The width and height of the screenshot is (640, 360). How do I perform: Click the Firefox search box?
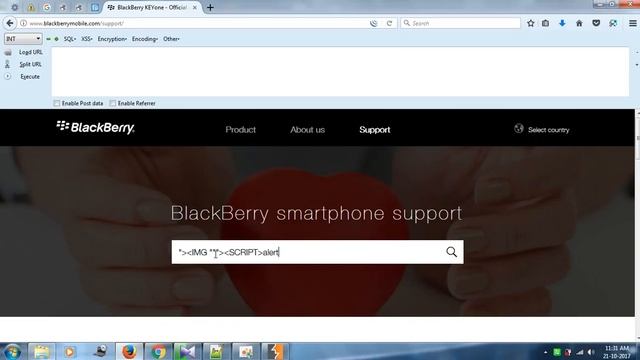coord(460,23)
